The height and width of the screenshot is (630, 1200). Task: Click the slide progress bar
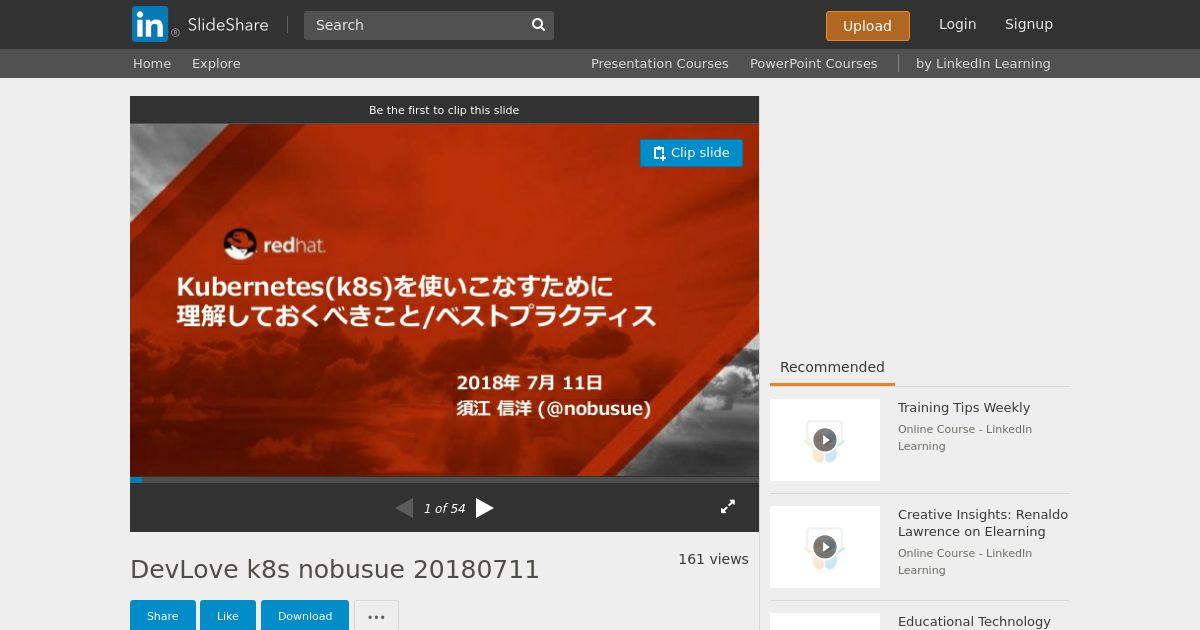pyautogui.click(x=444, y=480)
